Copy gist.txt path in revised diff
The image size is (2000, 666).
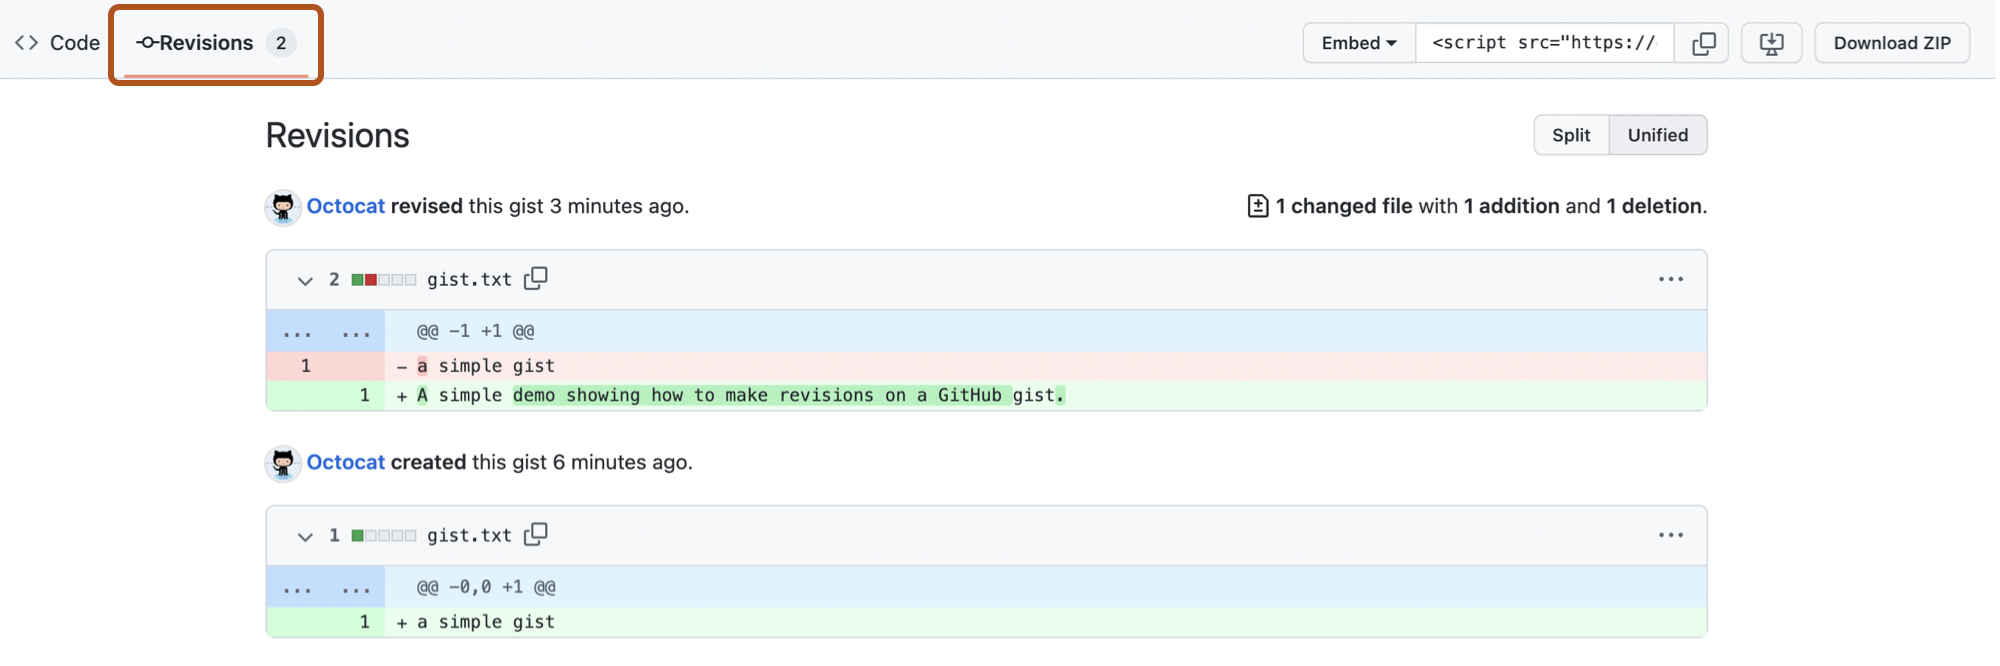[536, 278]
